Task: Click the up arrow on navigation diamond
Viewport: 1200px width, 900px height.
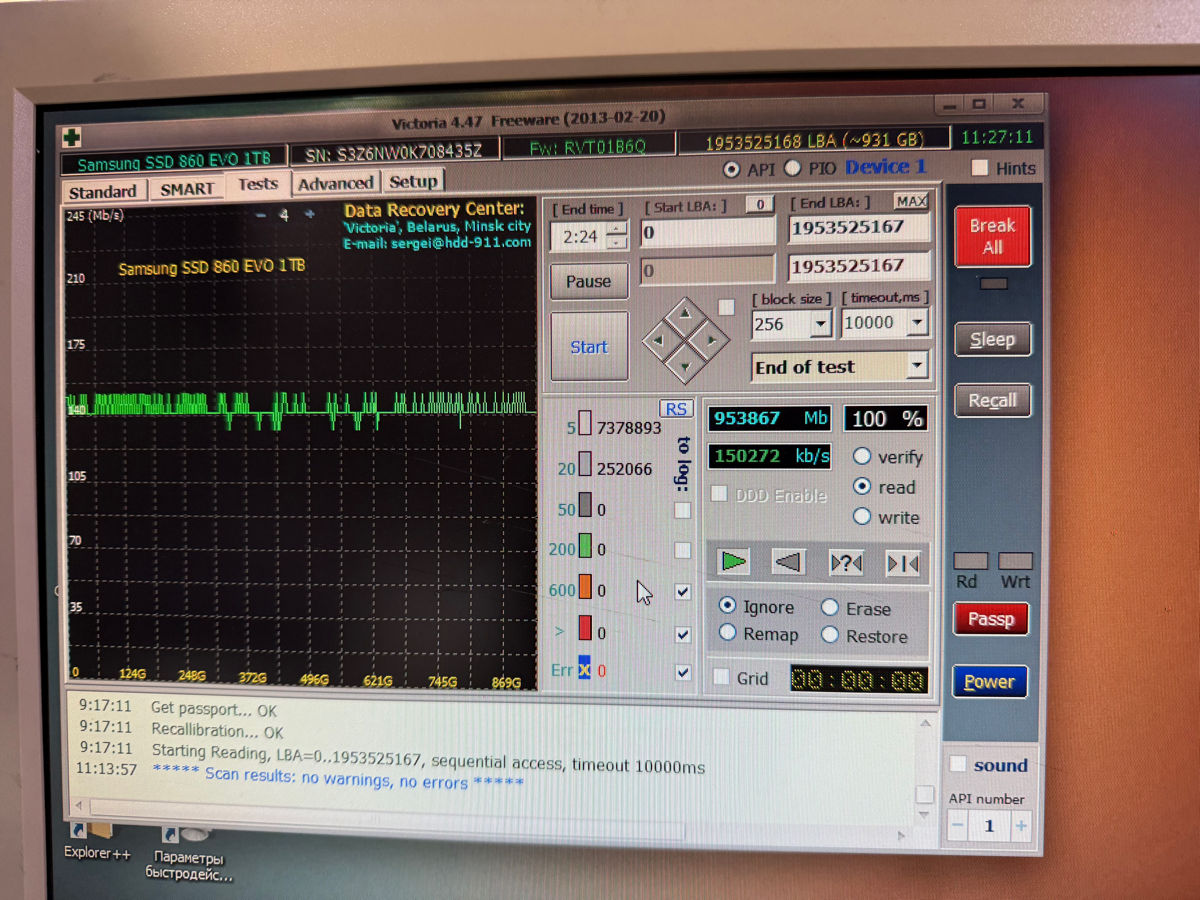Action: 685,316
